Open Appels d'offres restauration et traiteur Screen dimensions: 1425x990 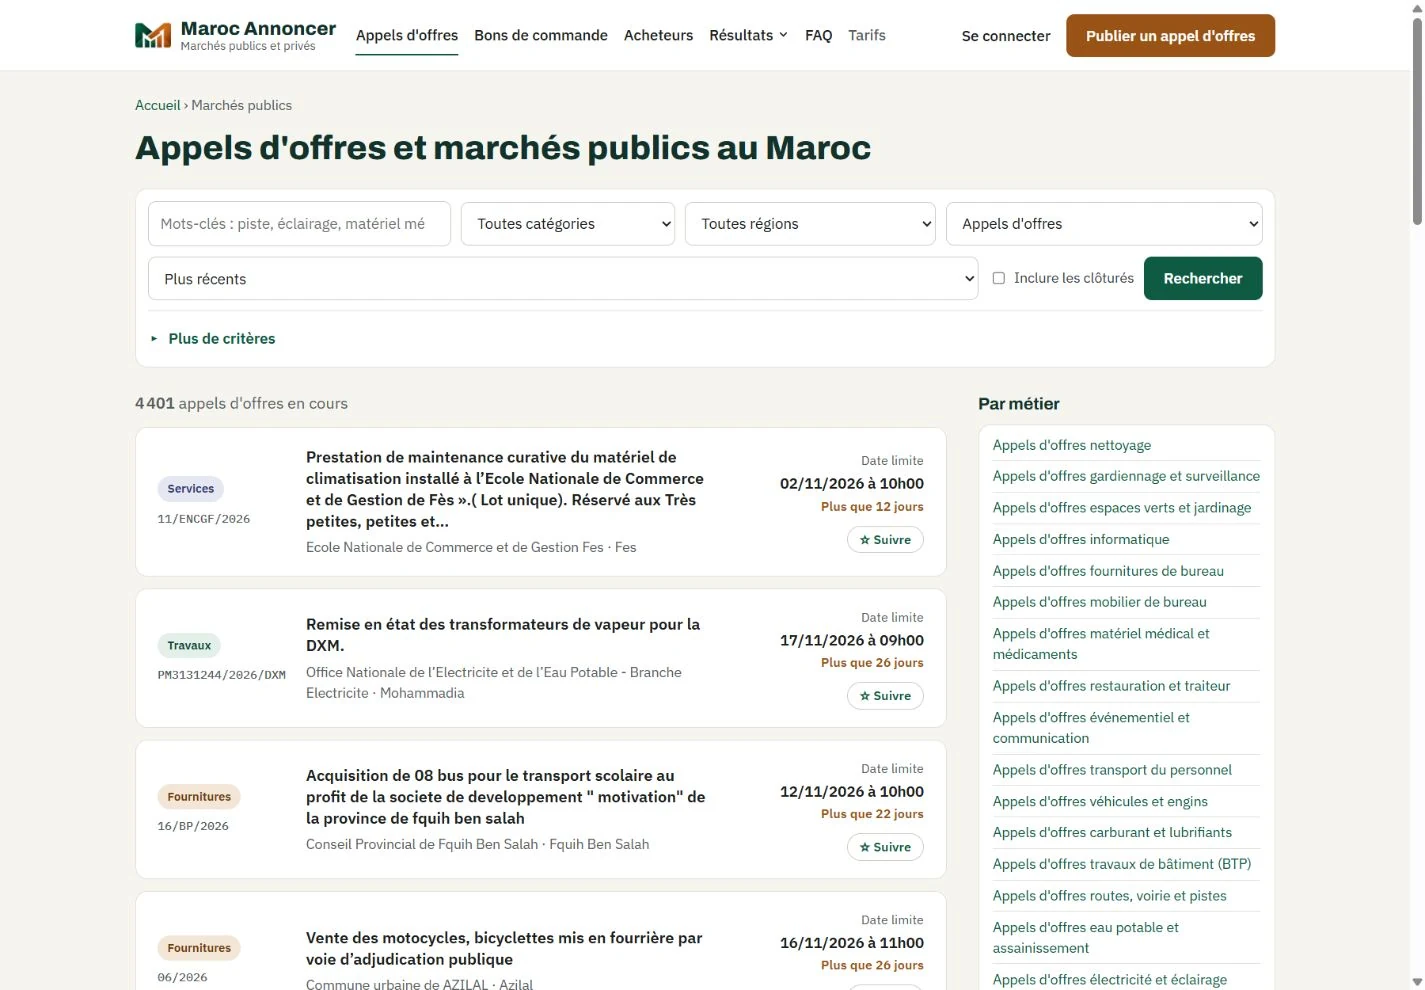(1112, 686)
